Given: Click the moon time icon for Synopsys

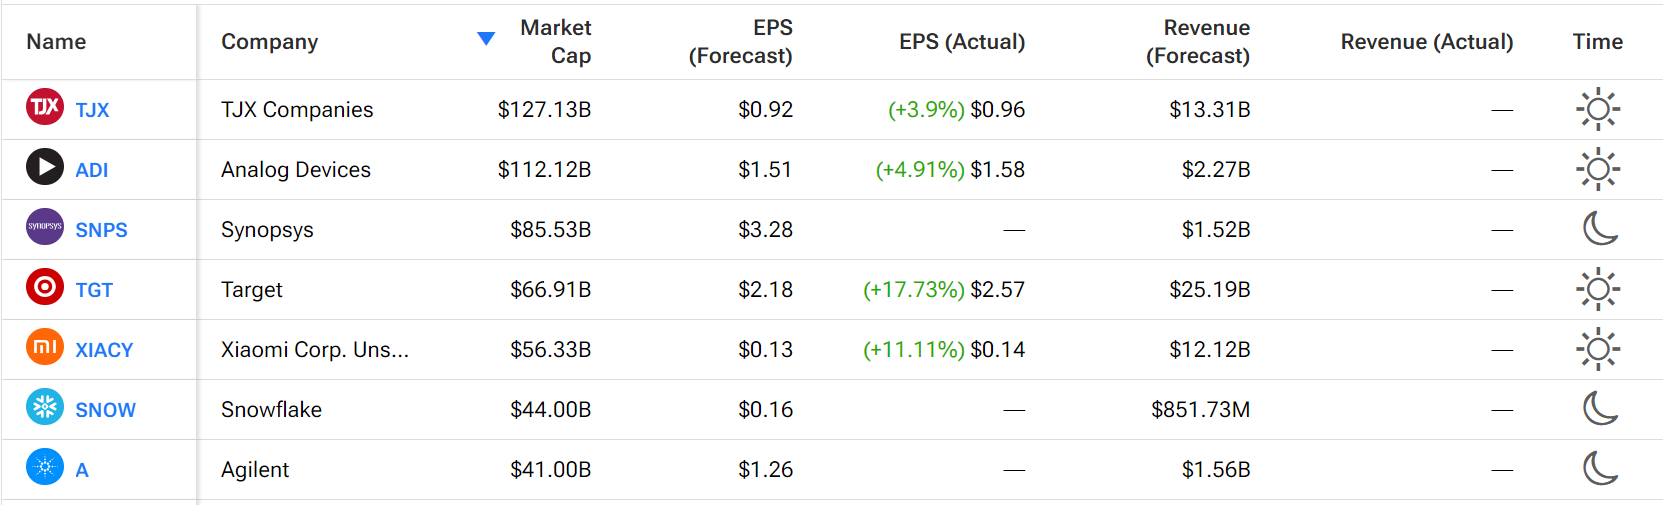Looking at the screenshot, I should tap(1600, 229).
